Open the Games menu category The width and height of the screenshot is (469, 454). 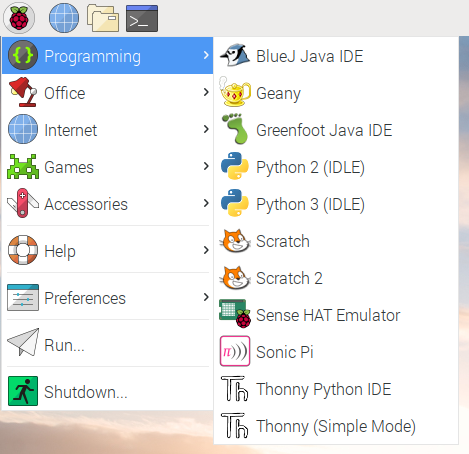pyautogui.click(x=107, y=166)
